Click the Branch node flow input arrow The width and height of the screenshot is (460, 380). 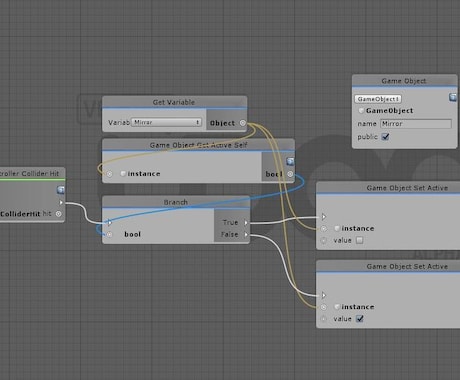coord(109,222)
